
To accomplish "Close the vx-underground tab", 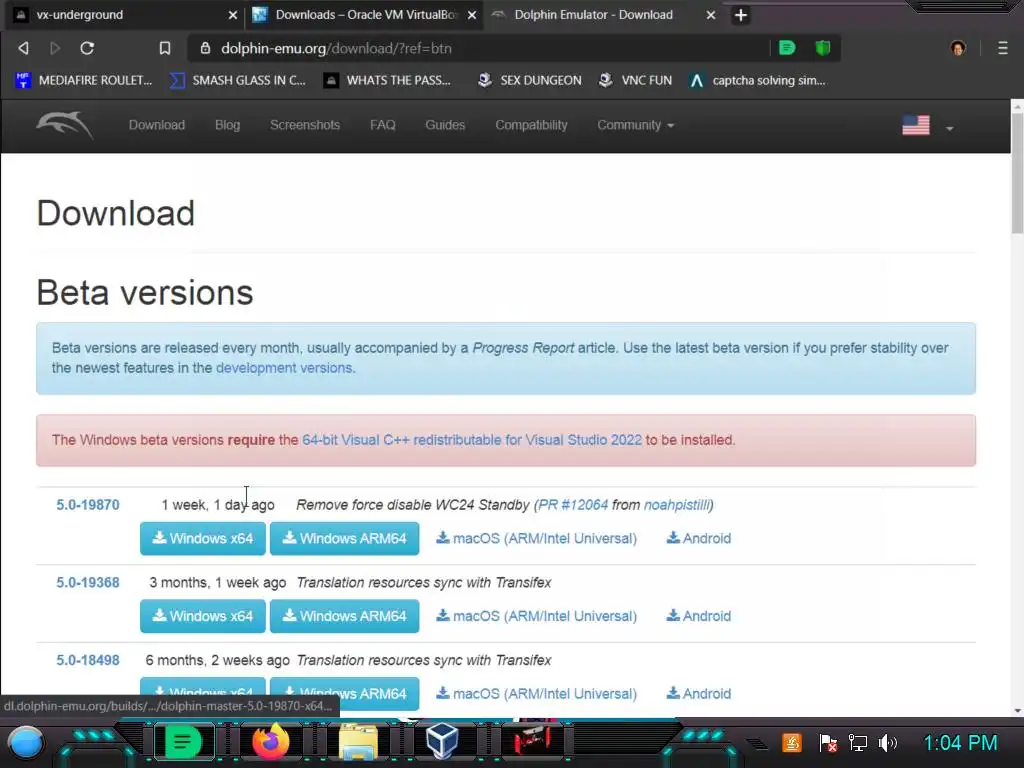I will pyautogui.click(x=232, y=15).
